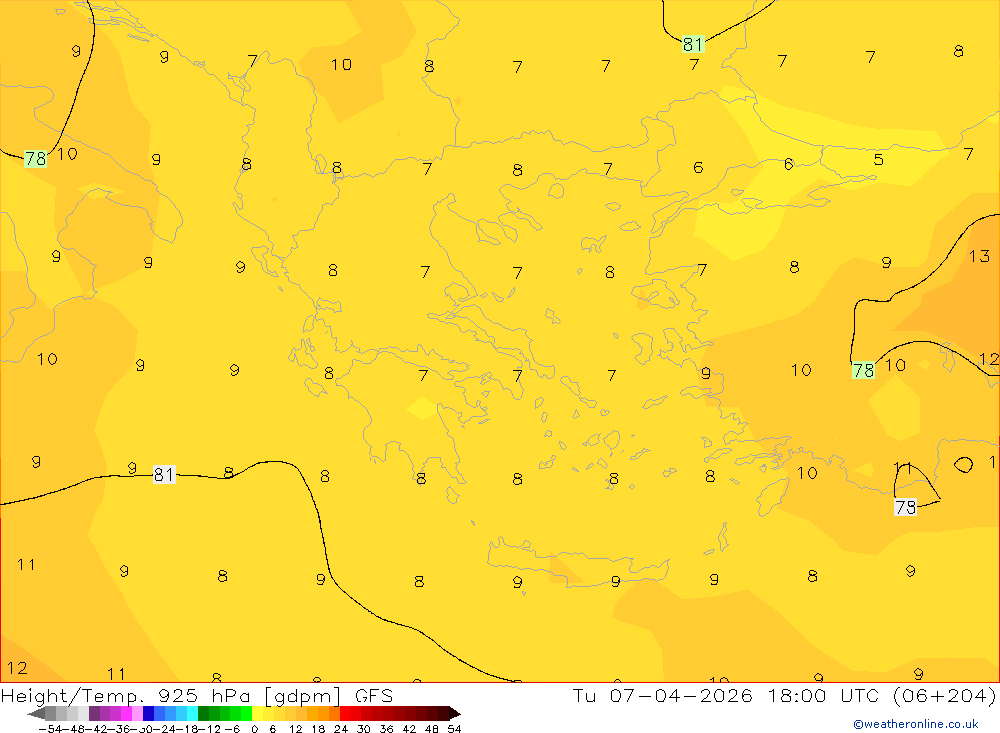
Task: Click the right arrow end of color scale
Action: pos(455,714)
